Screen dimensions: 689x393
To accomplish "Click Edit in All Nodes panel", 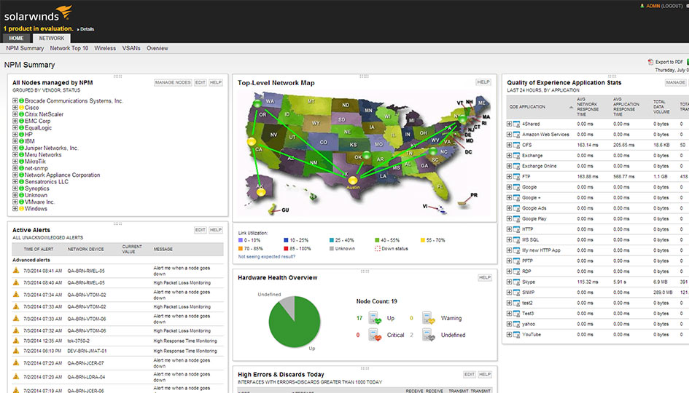I will click(200, 83).
